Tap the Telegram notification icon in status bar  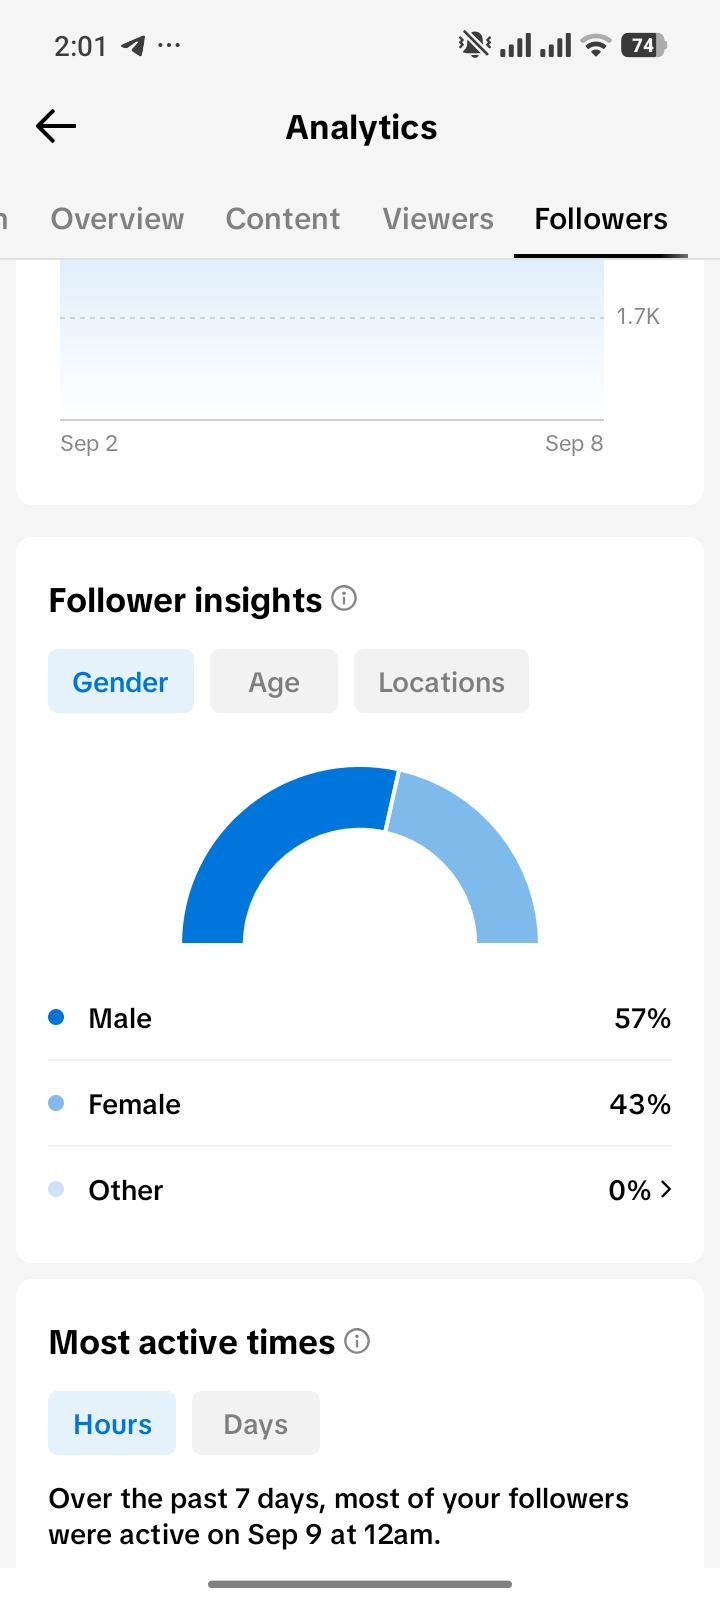pos(133,45)
